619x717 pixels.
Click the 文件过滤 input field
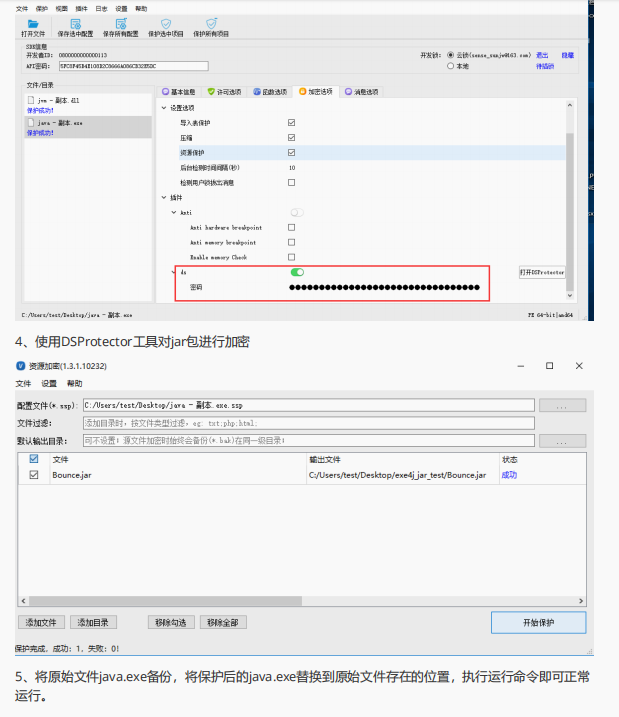(x=309, y=423)
